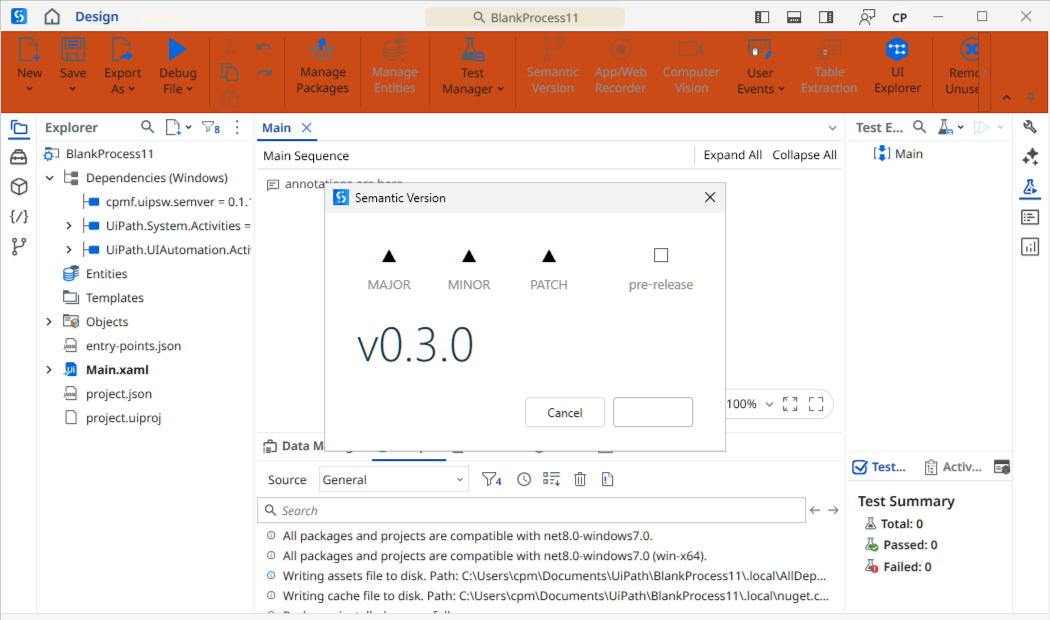
Task: Click the Semantic Version ribbon icon
Action: point(552,50)
